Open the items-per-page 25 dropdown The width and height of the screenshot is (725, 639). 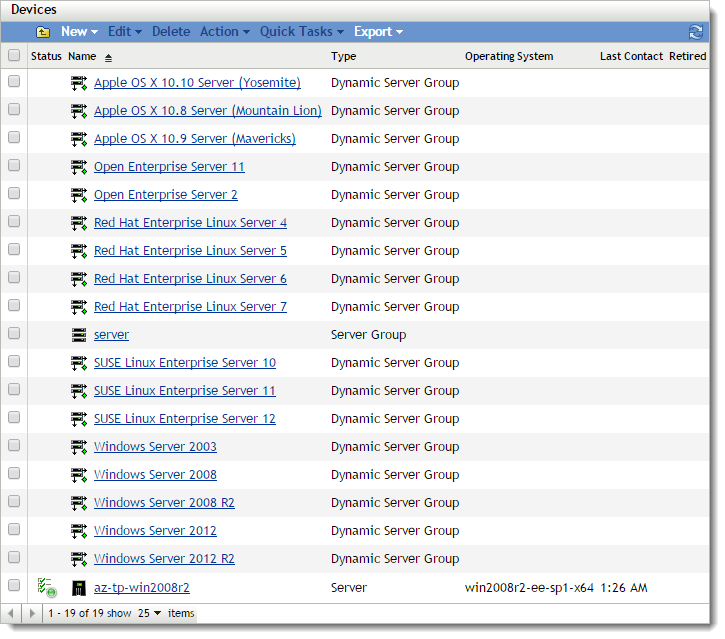(150, 614)
